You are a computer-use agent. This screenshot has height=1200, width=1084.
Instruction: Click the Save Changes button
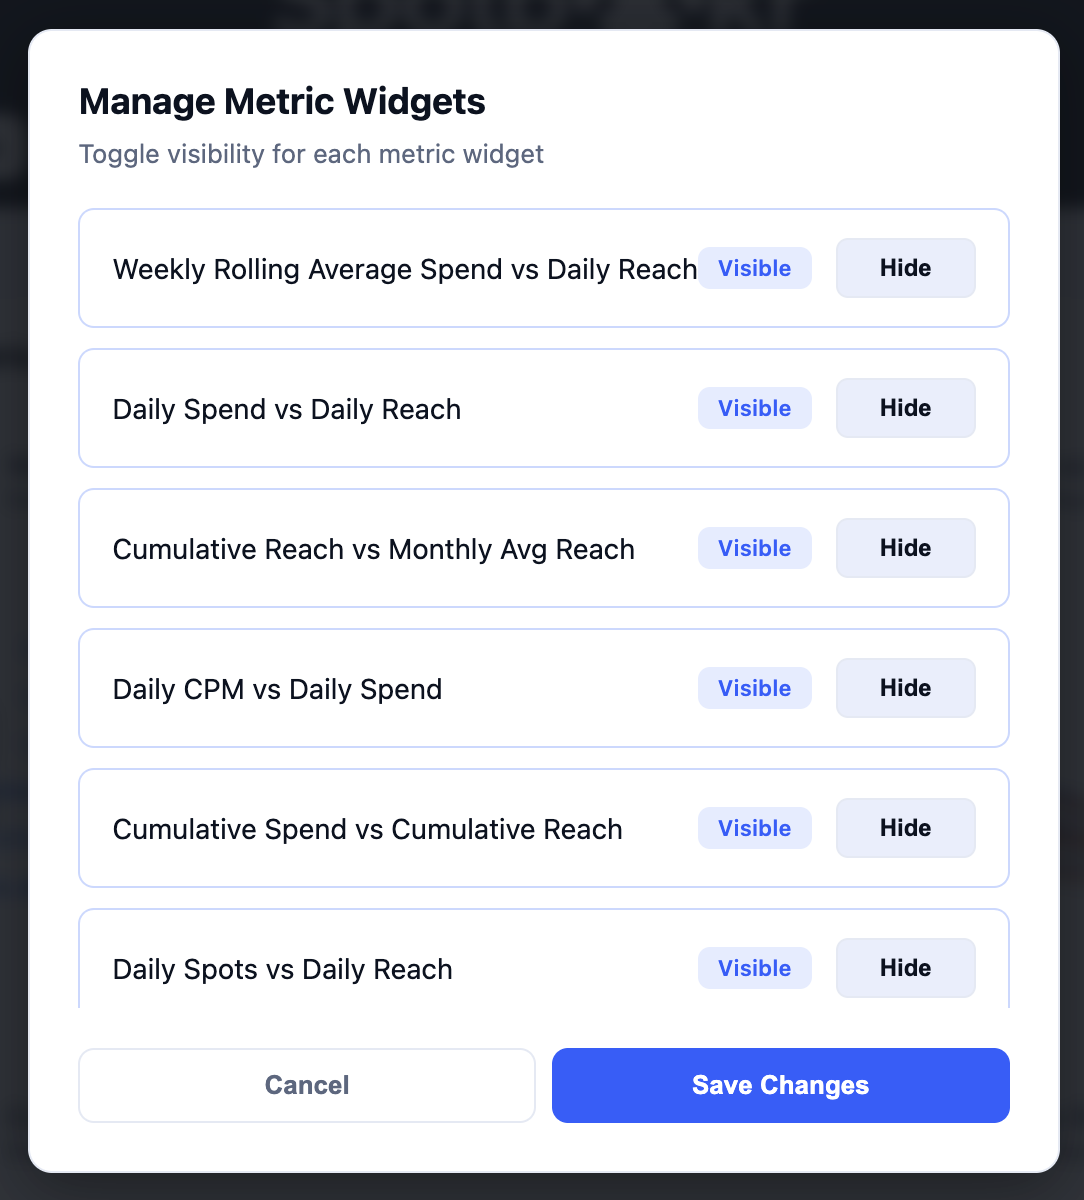coord(780,1085)
